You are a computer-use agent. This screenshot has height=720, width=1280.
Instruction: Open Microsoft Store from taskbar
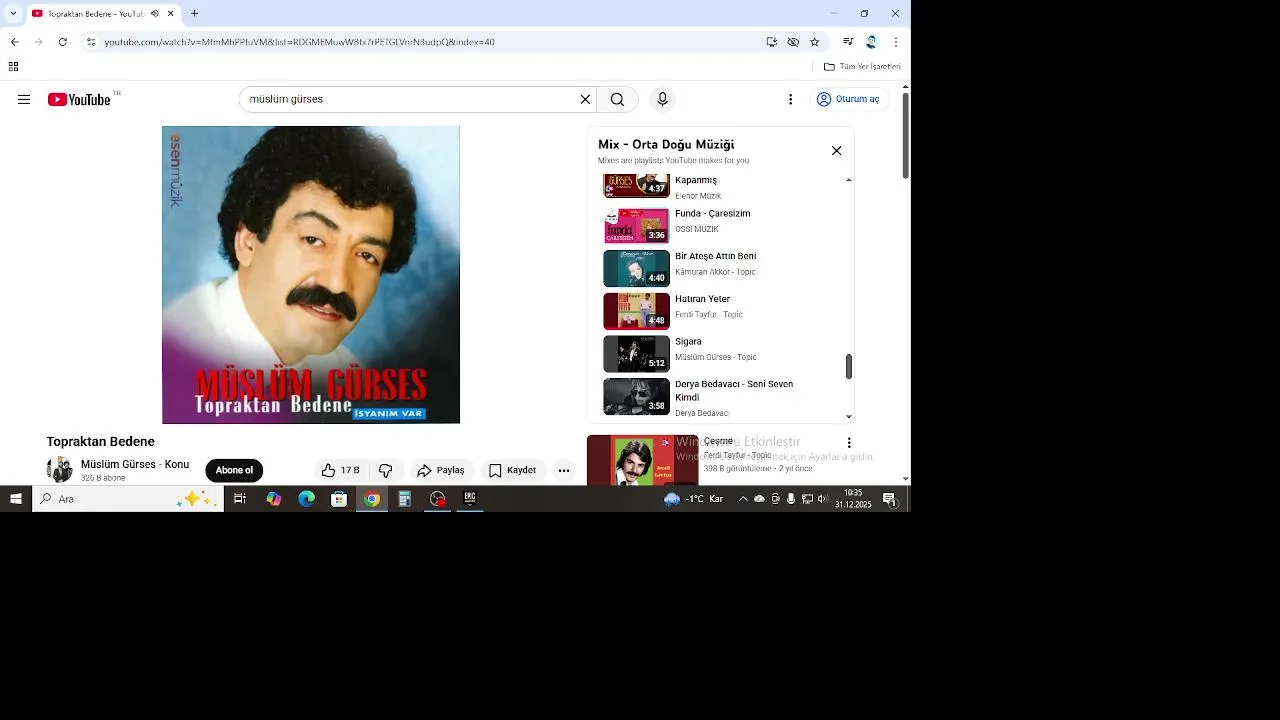point(339,499)
